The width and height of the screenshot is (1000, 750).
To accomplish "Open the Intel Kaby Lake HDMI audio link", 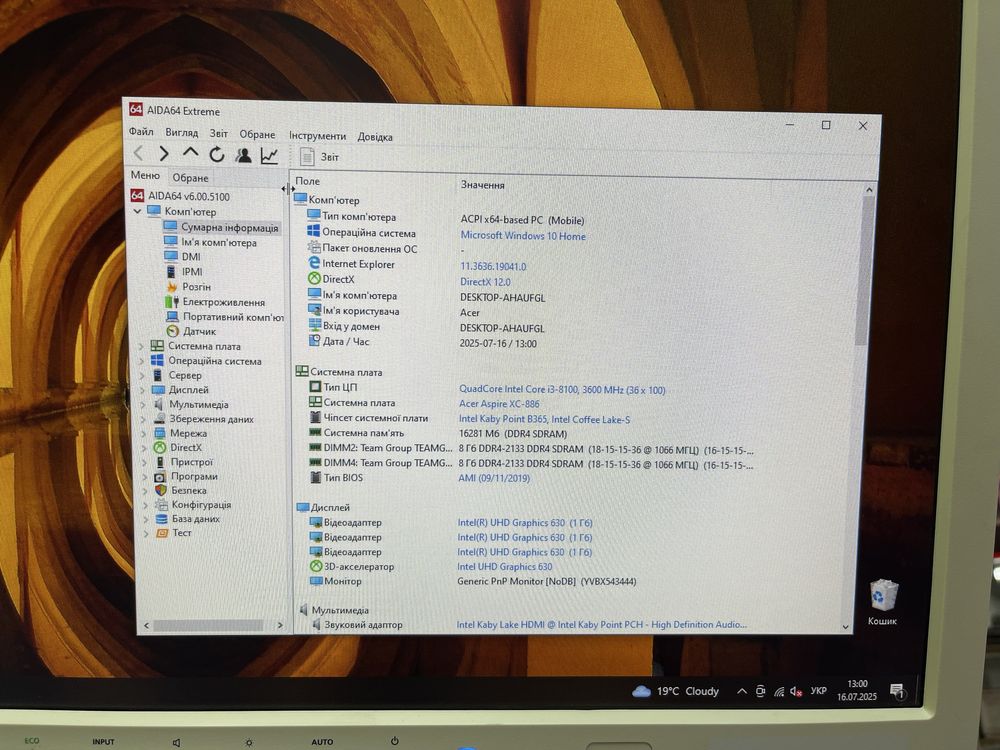I will click(601, 624).
